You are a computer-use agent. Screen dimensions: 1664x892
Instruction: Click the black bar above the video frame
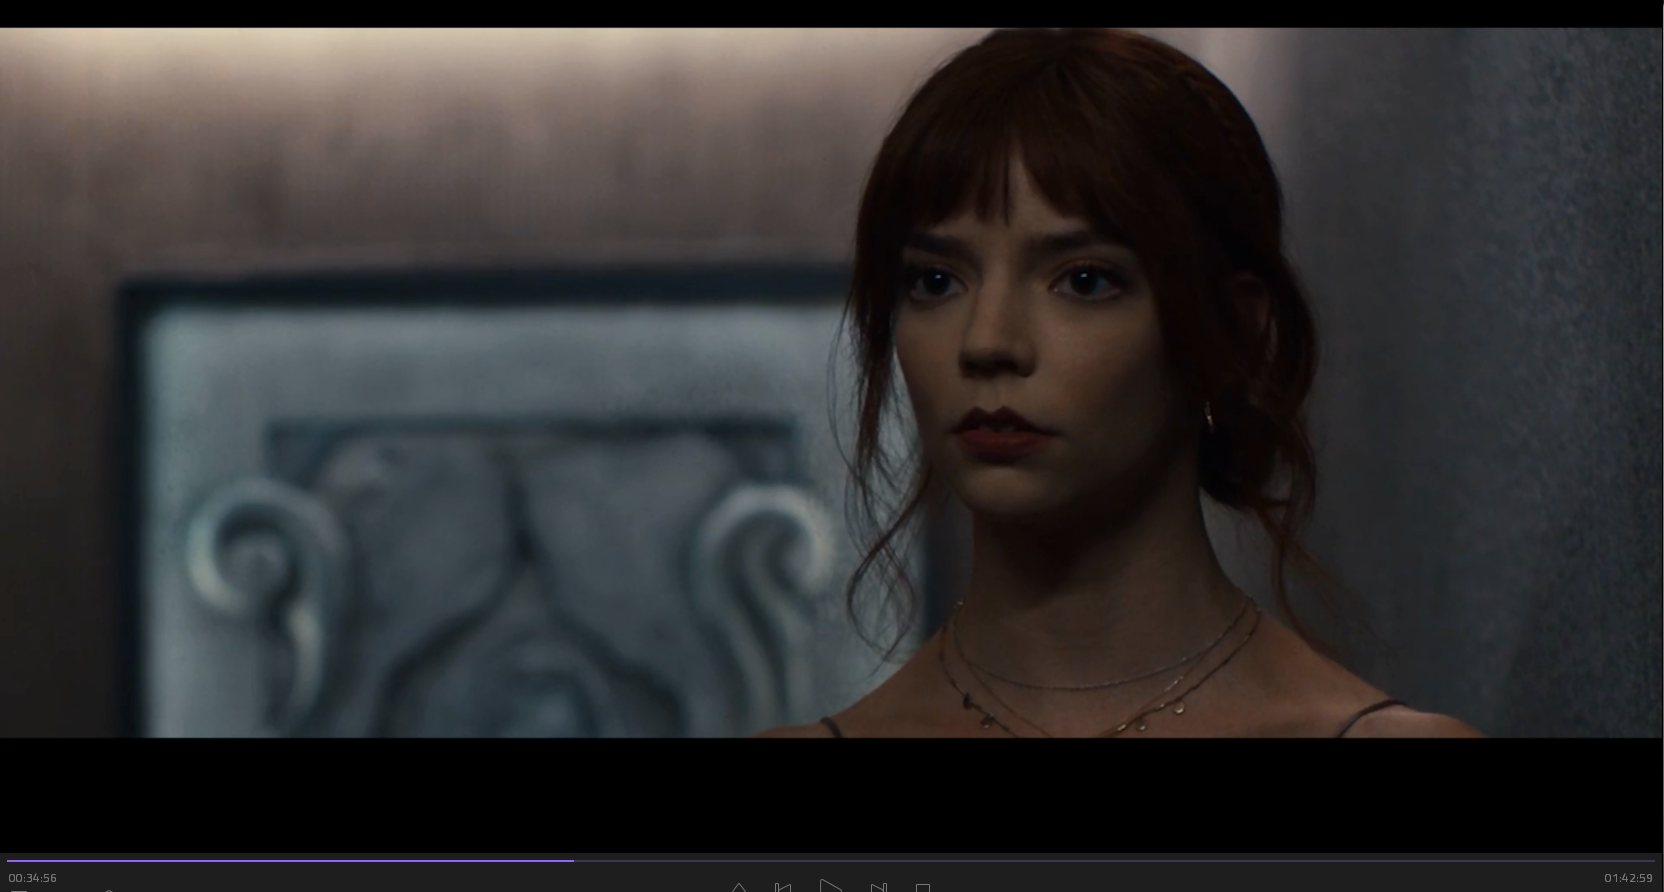tap(830, 13)
